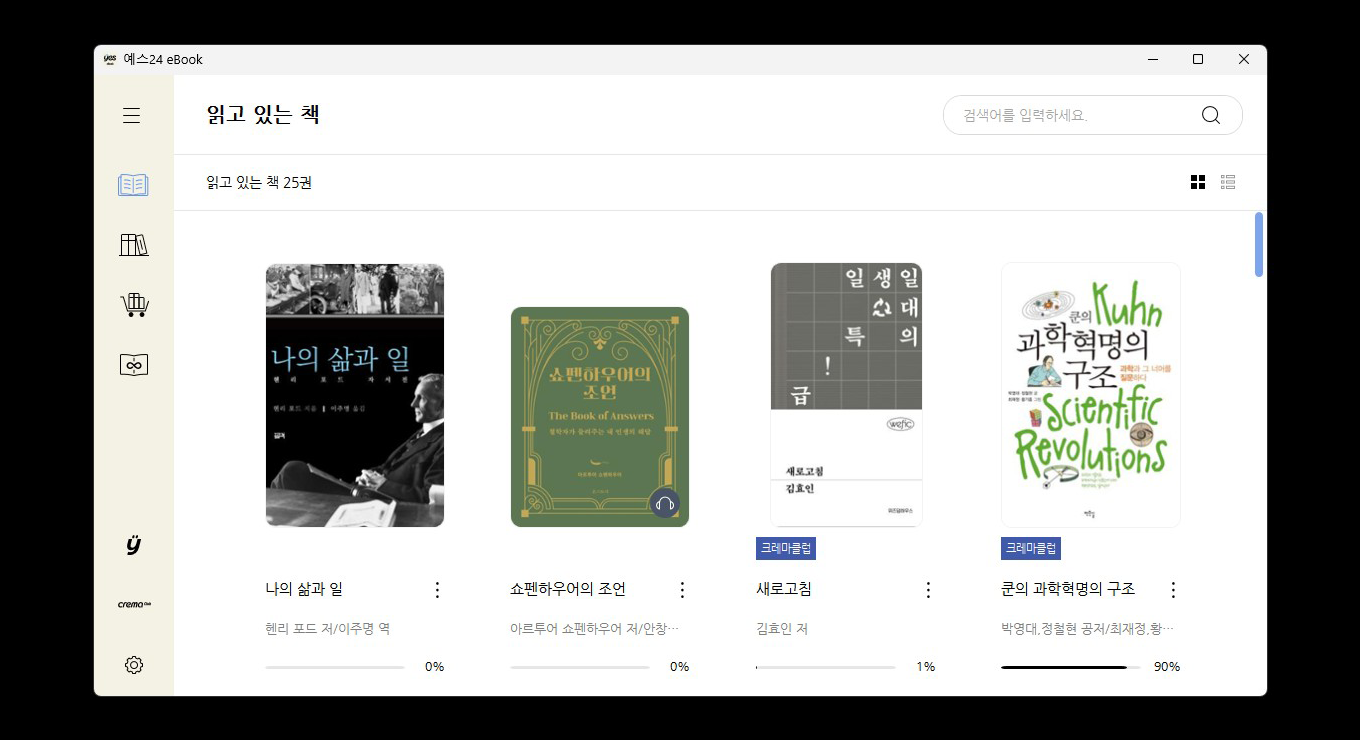Viewport: 1360px width, 740px height.
Task: Click the crema club logo icon
Action: coord(134,604)
